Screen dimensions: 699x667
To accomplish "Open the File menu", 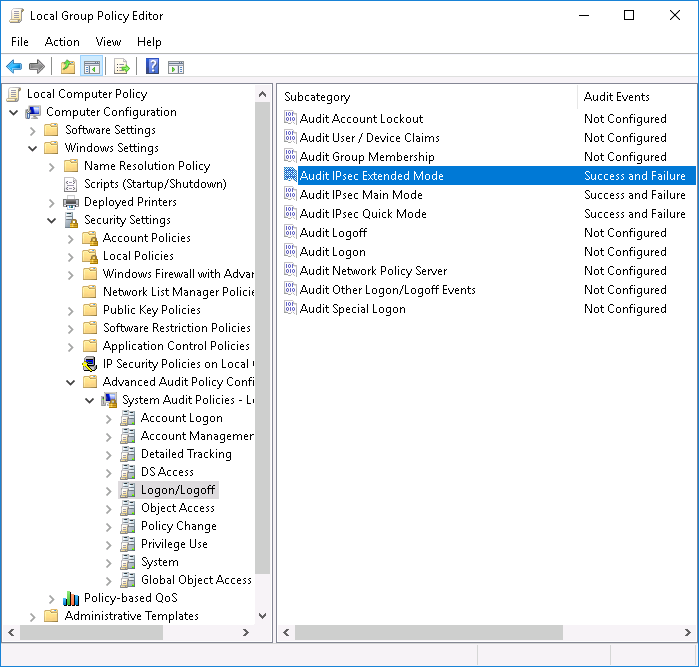I will point(20,41).
